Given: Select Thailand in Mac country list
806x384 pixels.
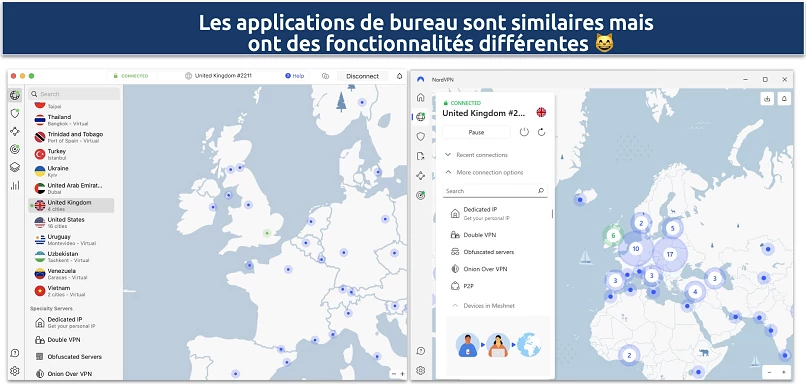Looking at the screenshot, I should tap(71, 120).
